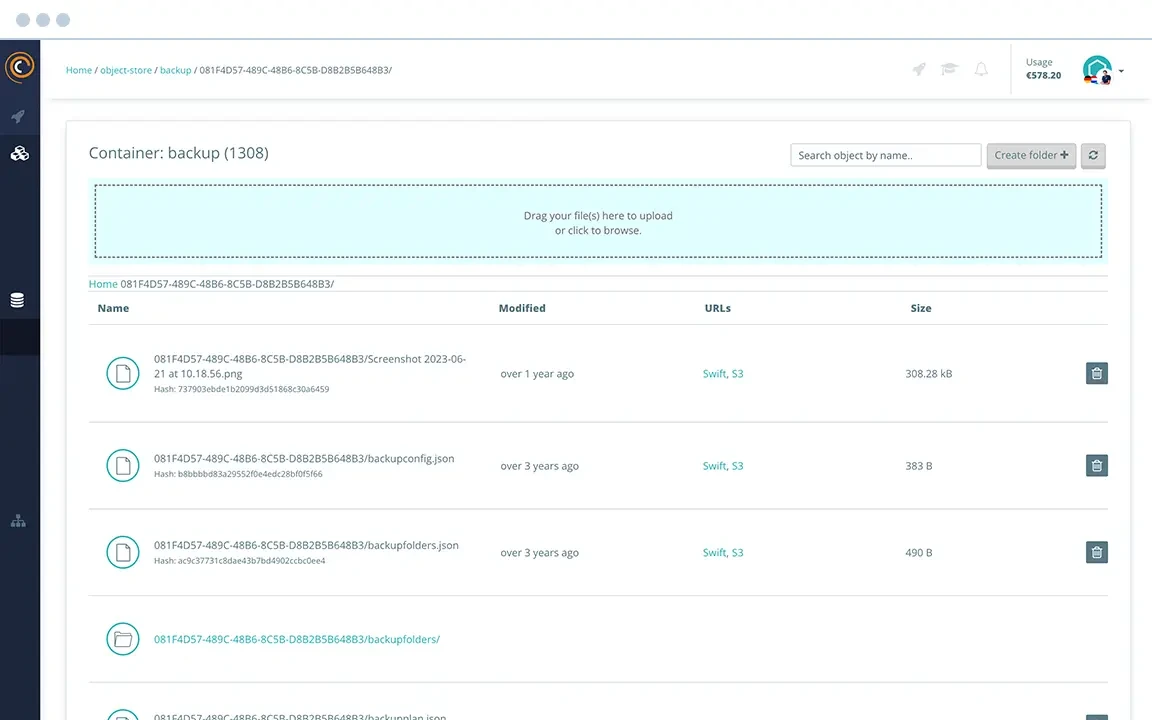Click hash starting b8bbbbd83a
The height and width of the screenshot is (720, 1152).
coord(238,475)
